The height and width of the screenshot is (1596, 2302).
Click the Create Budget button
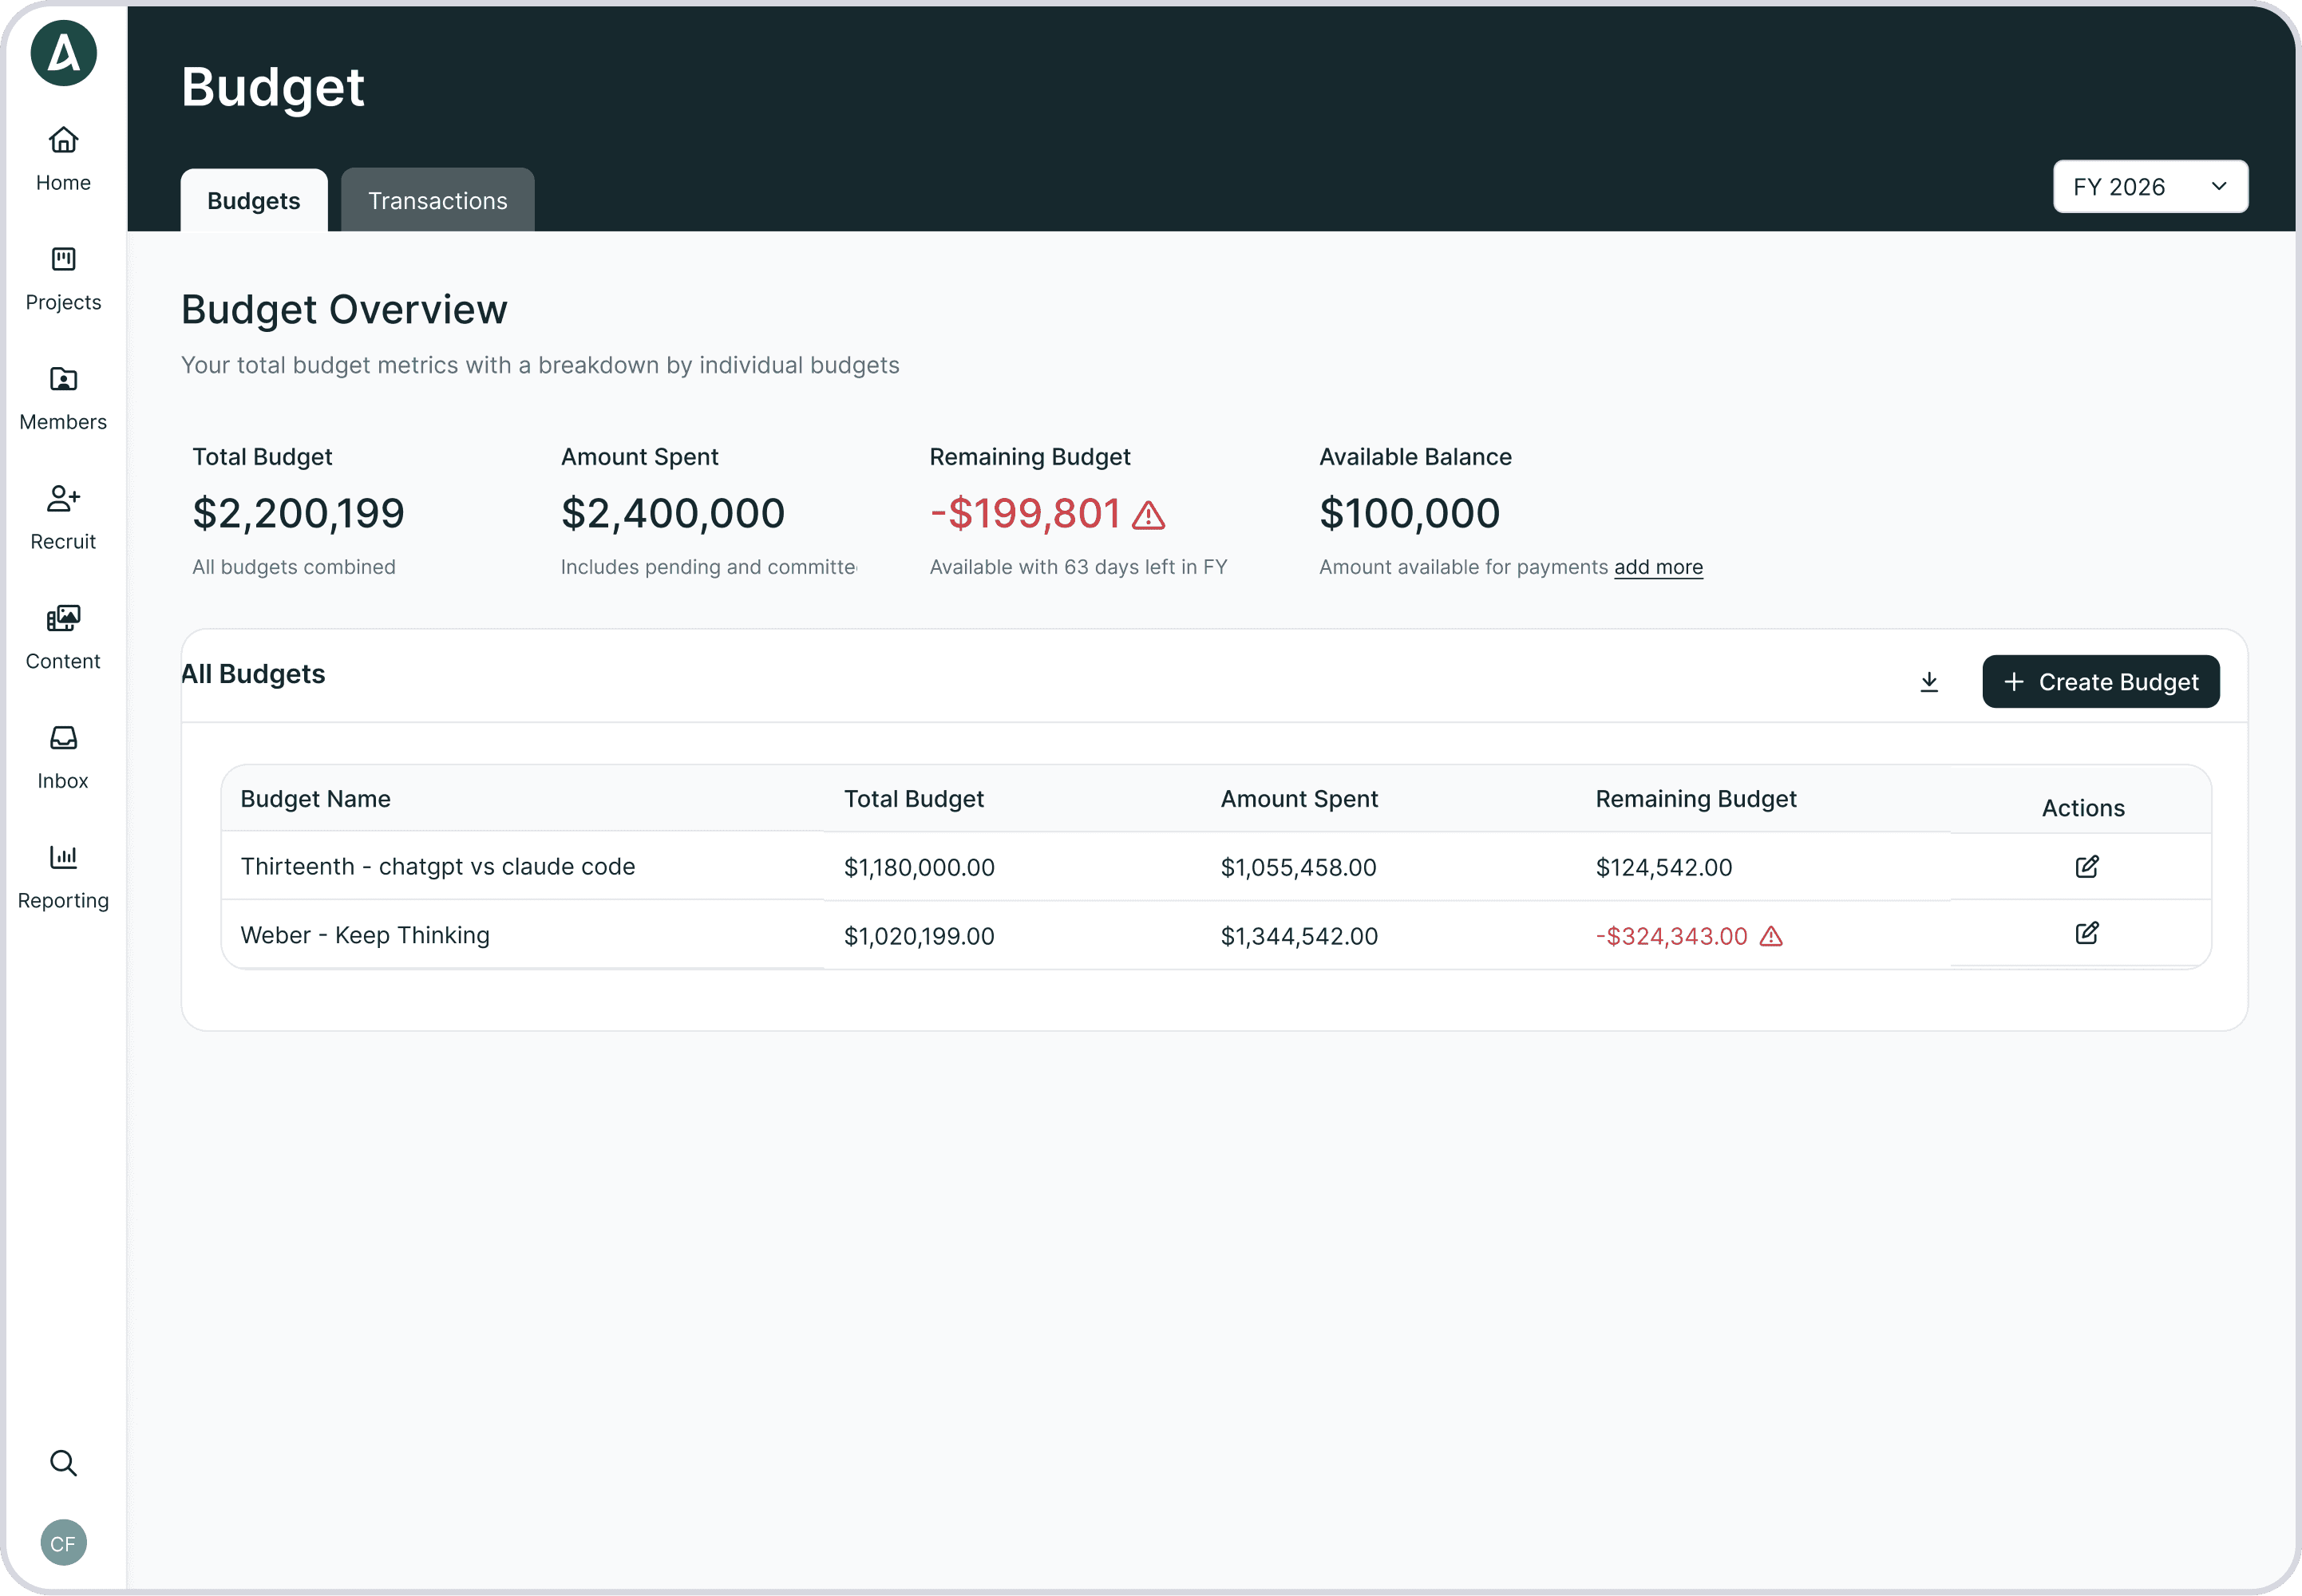(2100, 682)
